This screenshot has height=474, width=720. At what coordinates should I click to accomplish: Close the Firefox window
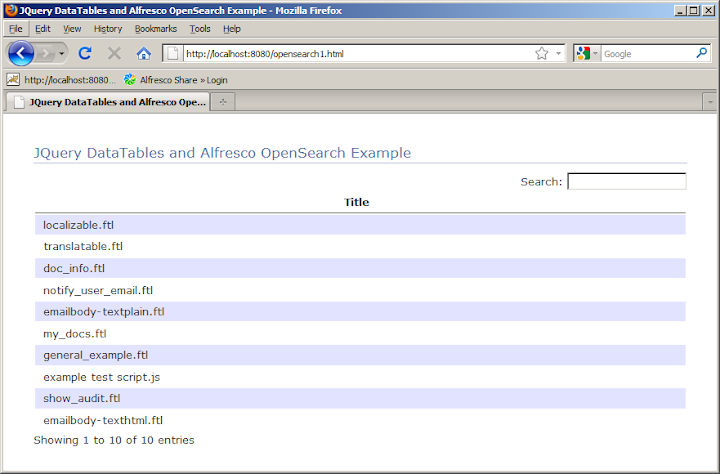pos(709,11)
